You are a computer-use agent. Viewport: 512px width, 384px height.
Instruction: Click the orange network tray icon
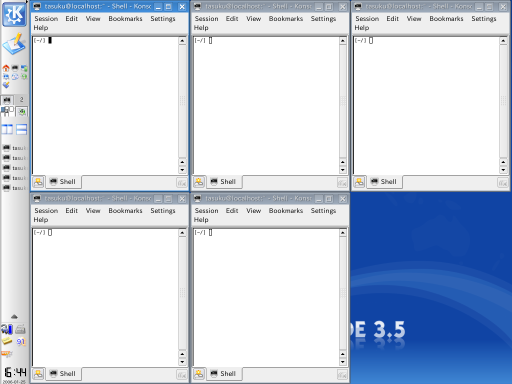(7, 354)
